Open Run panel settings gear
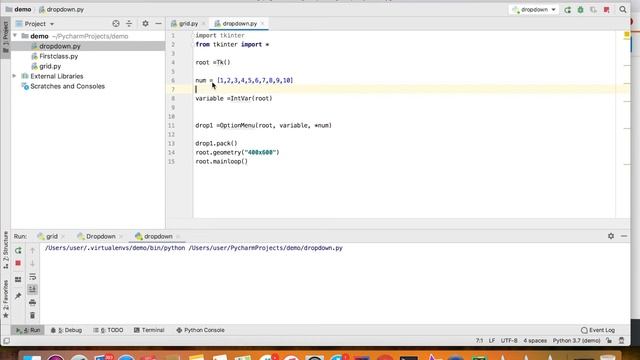 point(611,236)
